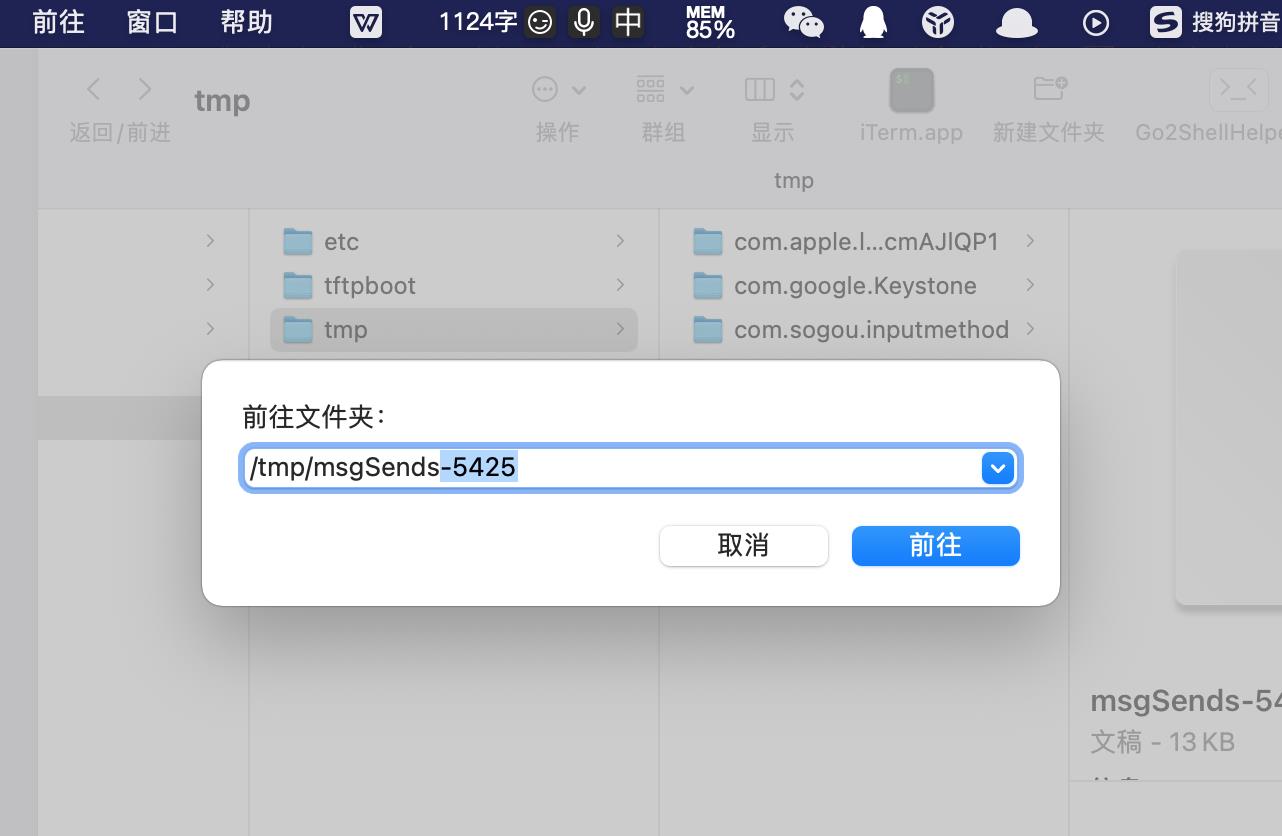1282x836 pixels.
Task: Open the 操作 action dropdown
Action: click(x=558, y=91)
